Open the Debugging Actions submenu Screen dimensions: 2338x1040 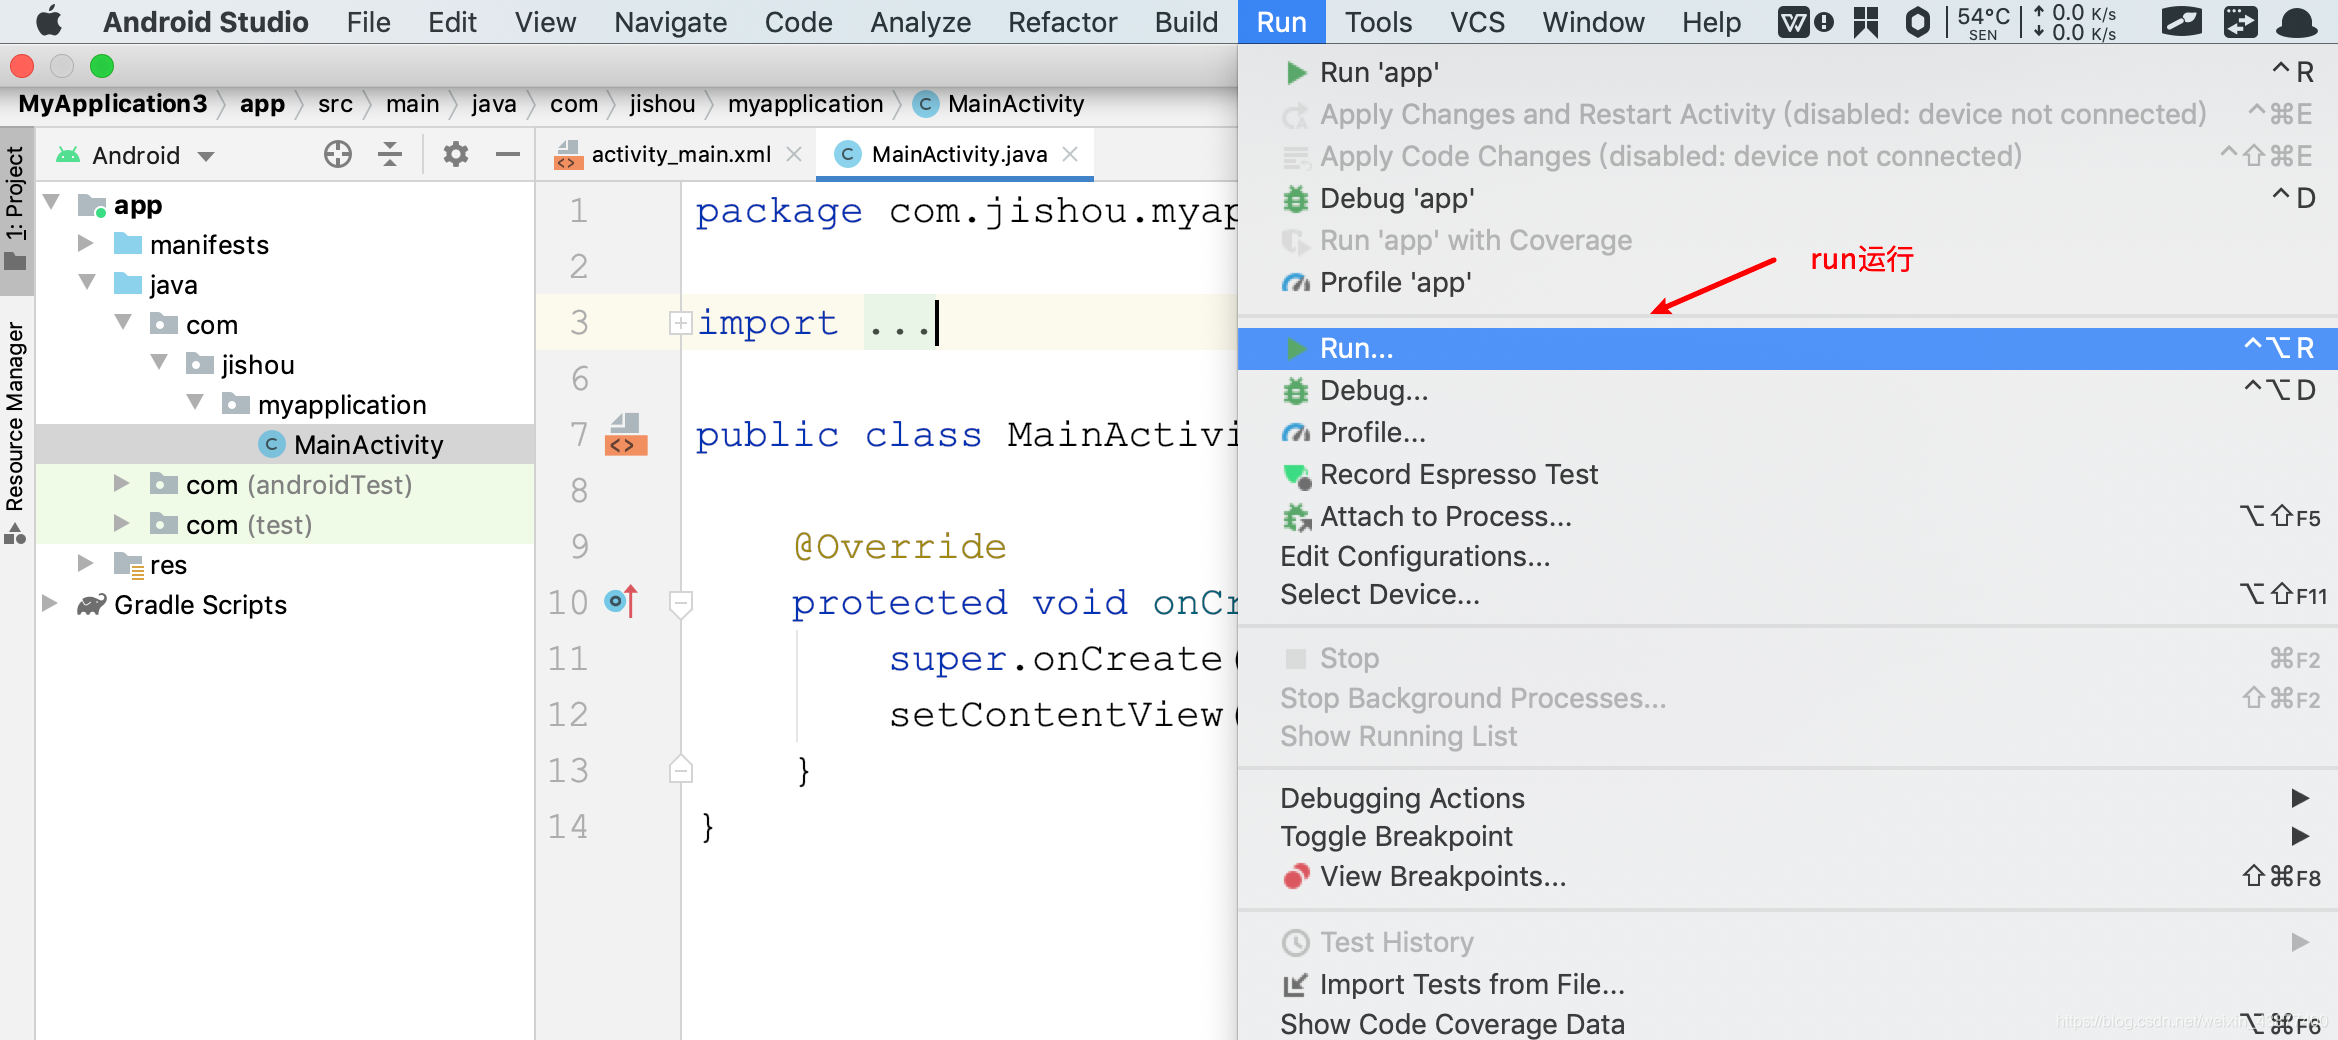pos(1788,798)
